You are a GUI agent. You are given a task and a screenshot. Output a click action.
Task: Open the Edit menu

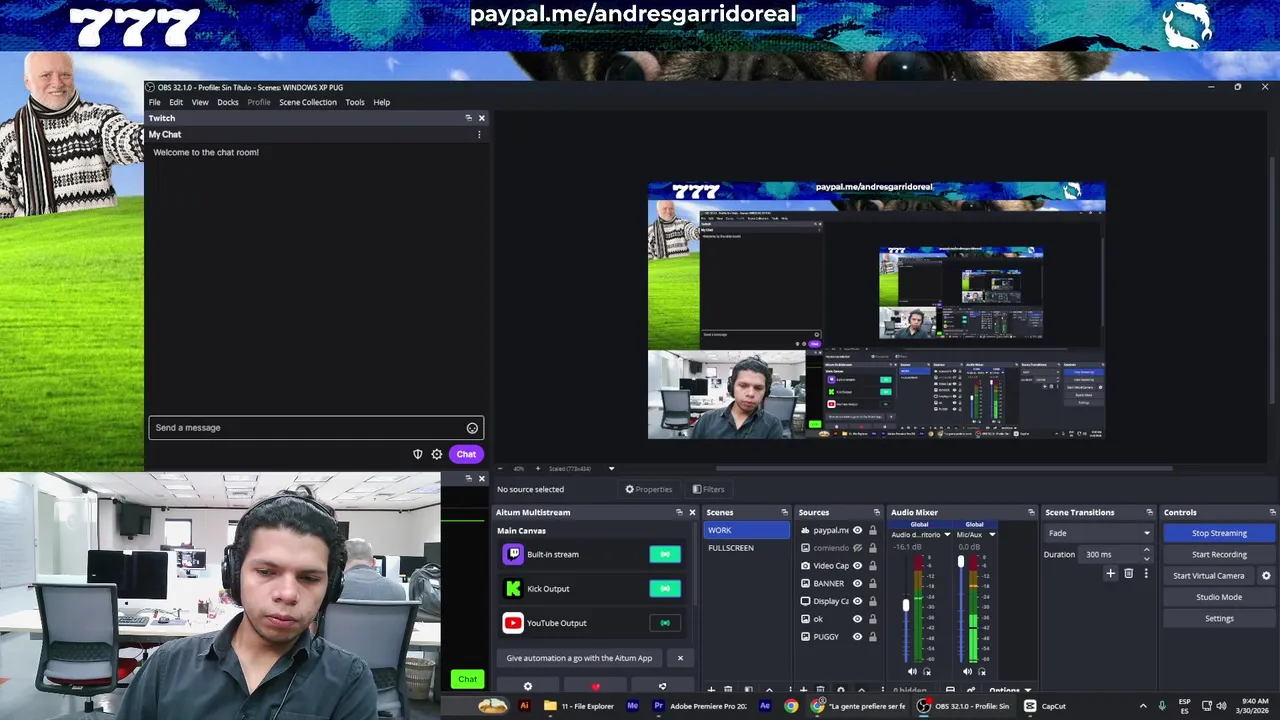coord(176,102)
